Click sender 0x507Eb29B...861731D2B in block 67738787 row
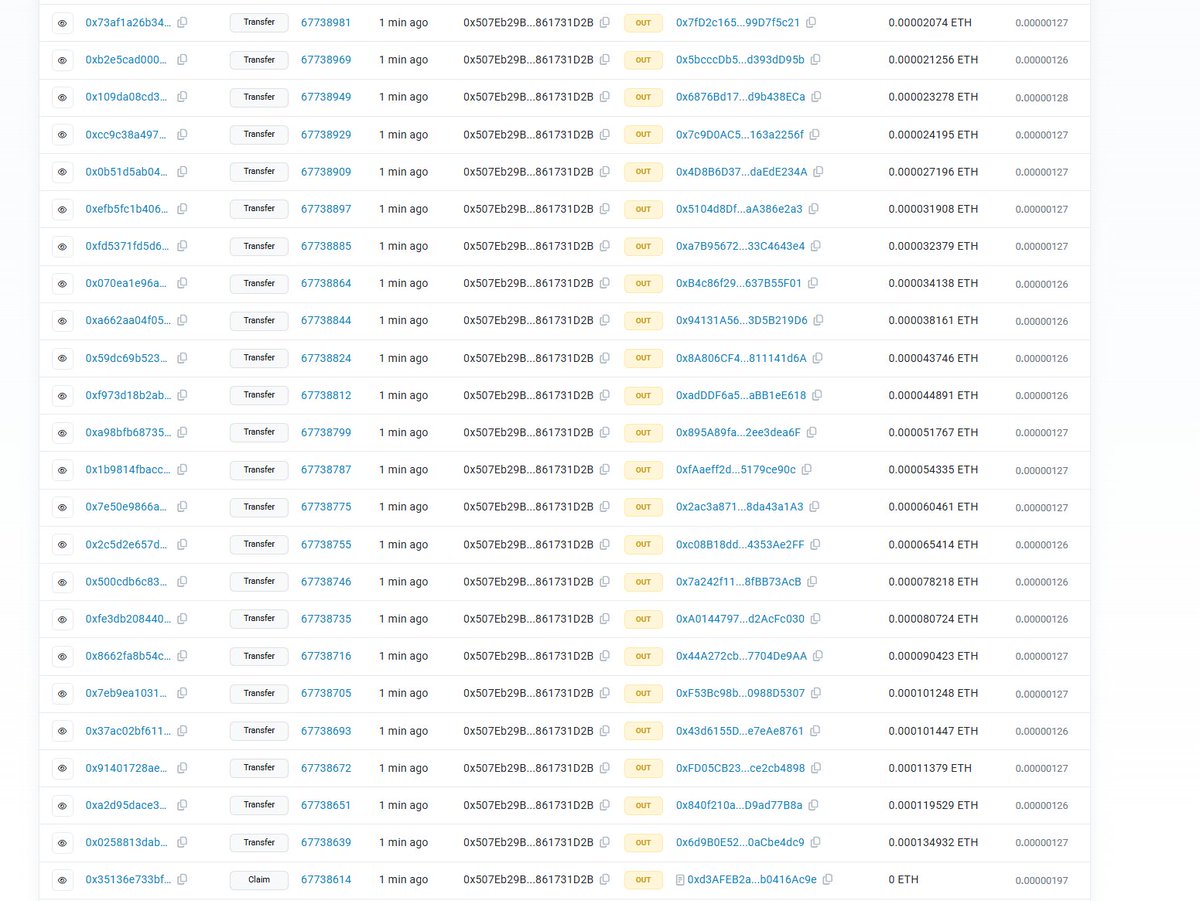The width and height of the screenshot is (1200, 901). pyautogui.click(x=528, y=470)
